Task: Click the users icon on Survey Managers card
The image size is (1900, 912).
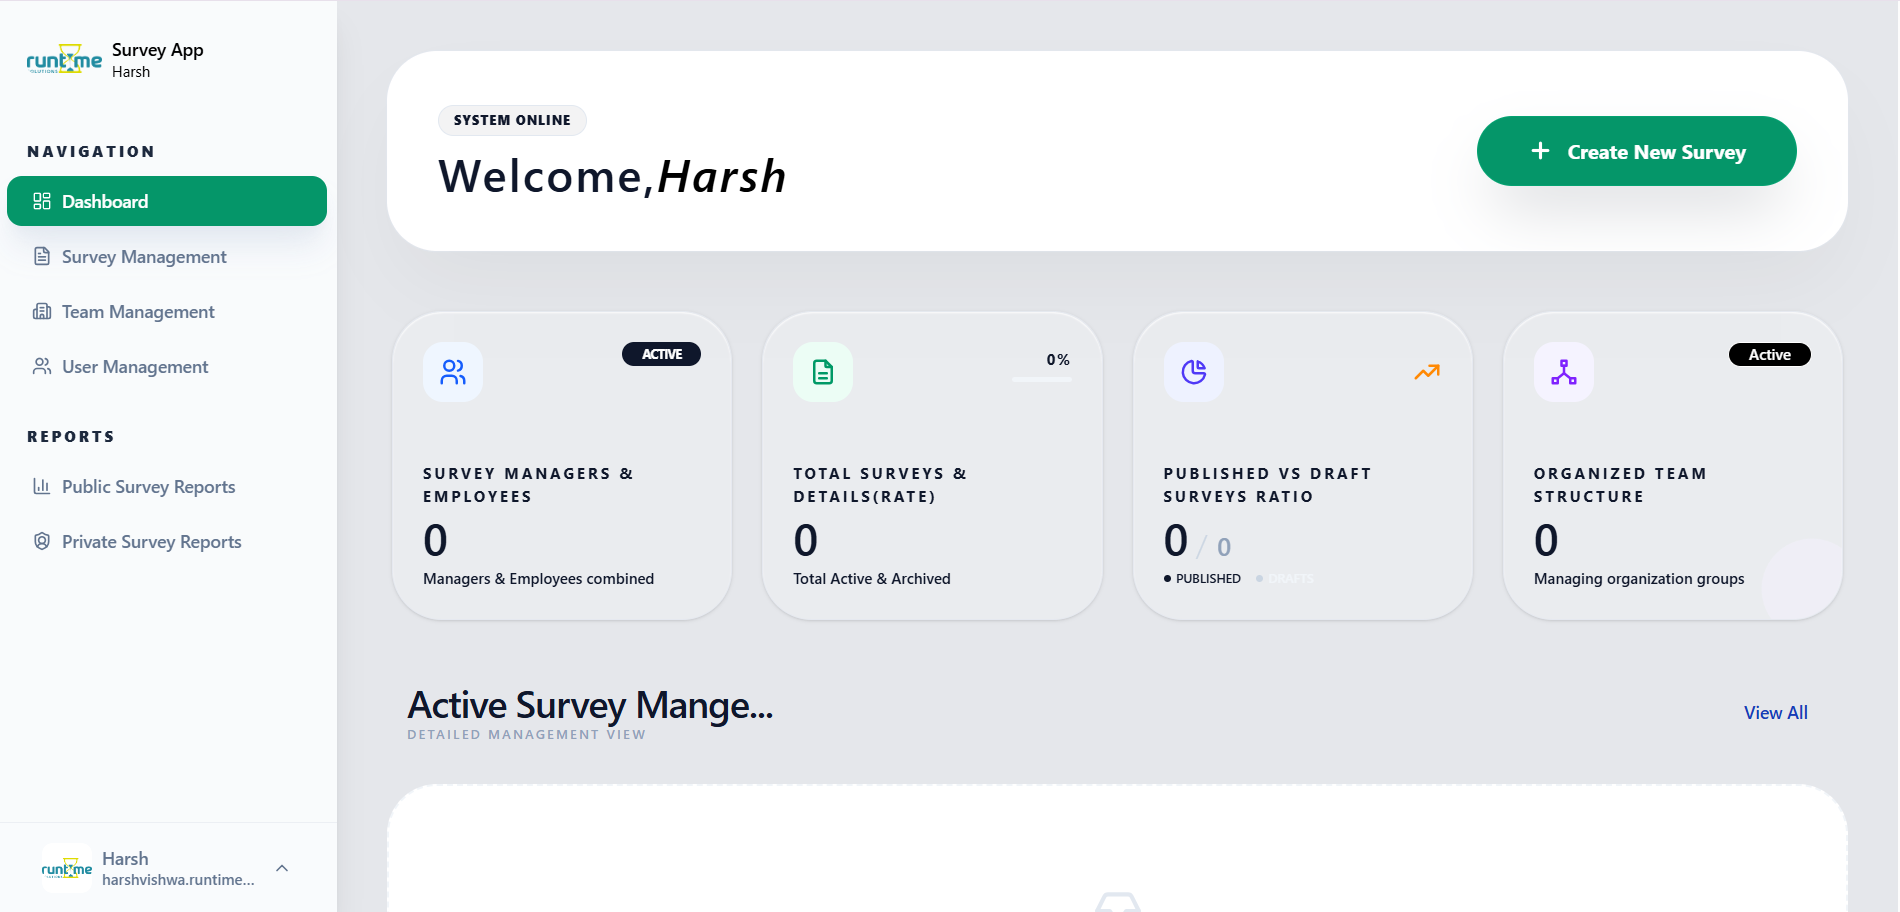Action: tap(453, 372)
